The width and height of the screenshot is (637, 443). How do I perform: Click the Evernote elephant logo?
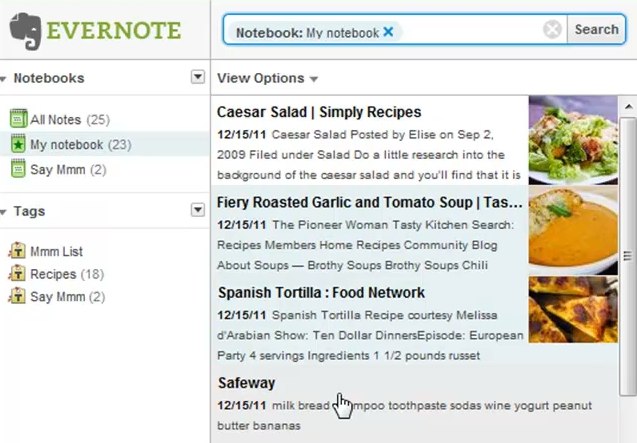(26, 31)
